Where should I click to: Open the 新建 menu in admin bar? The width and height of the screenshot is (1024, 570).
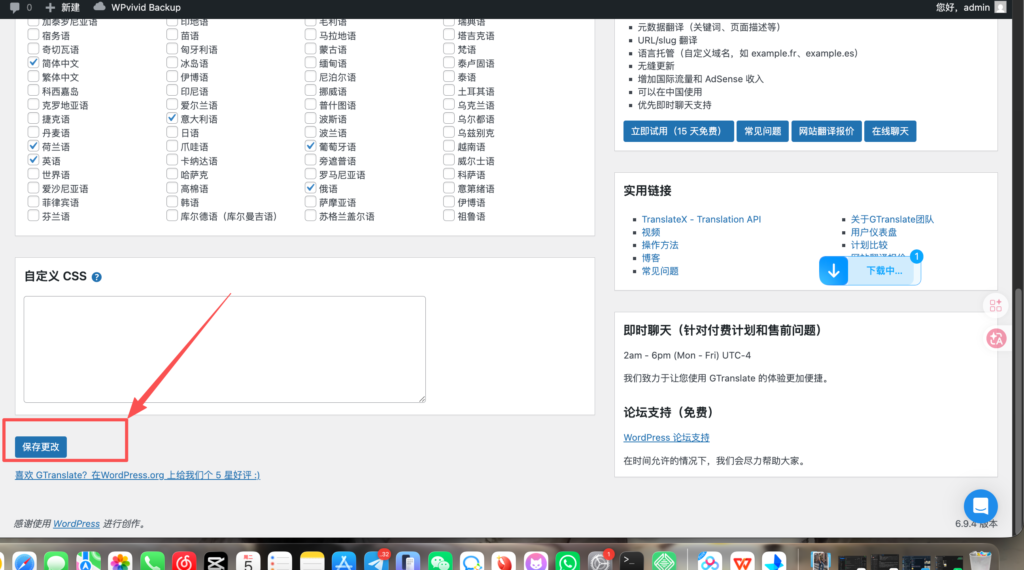[63, 7]
